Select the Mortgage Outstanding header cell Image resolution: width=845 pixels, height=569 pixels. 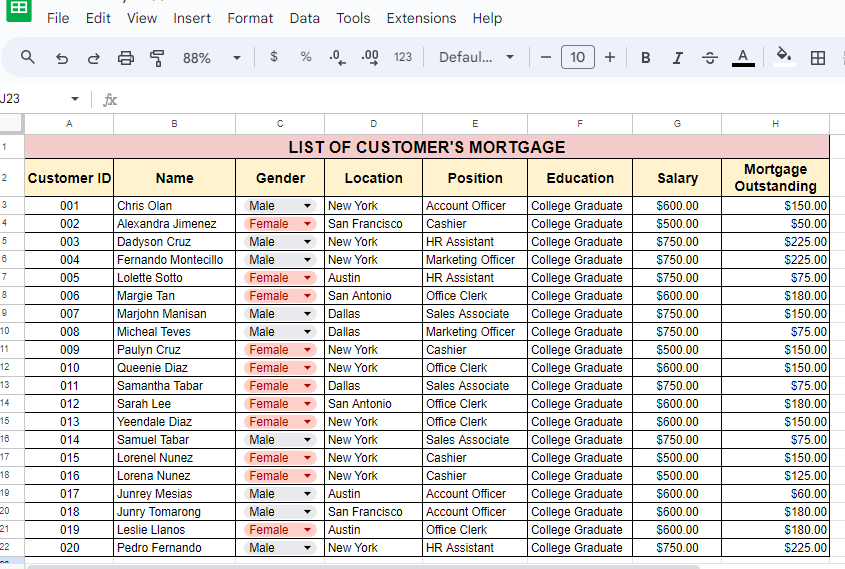click(x=775, y=178)
